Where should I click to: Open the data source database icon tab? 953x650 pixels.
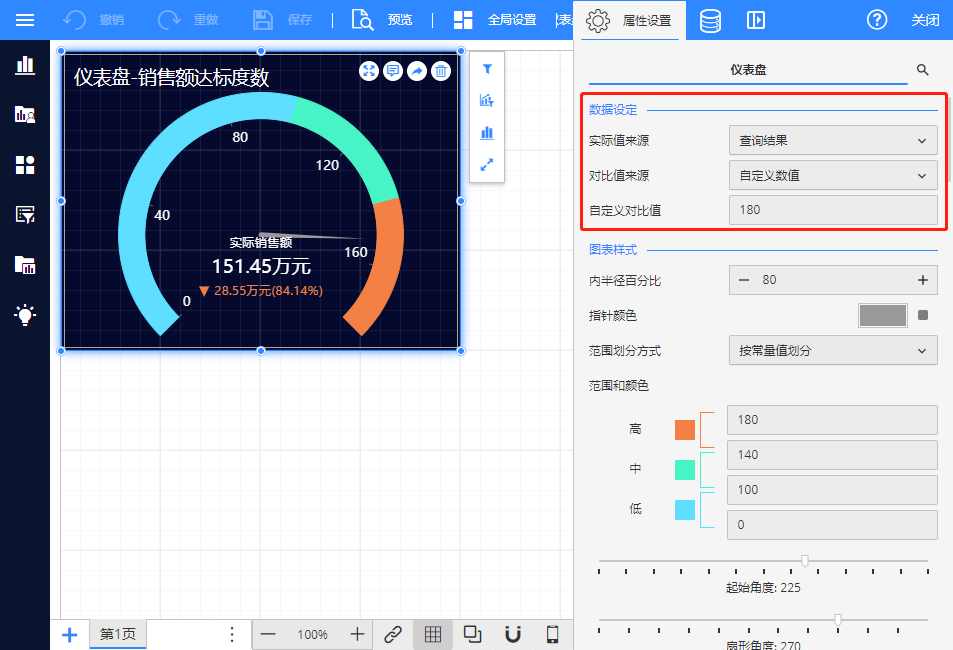pos(710,20)
